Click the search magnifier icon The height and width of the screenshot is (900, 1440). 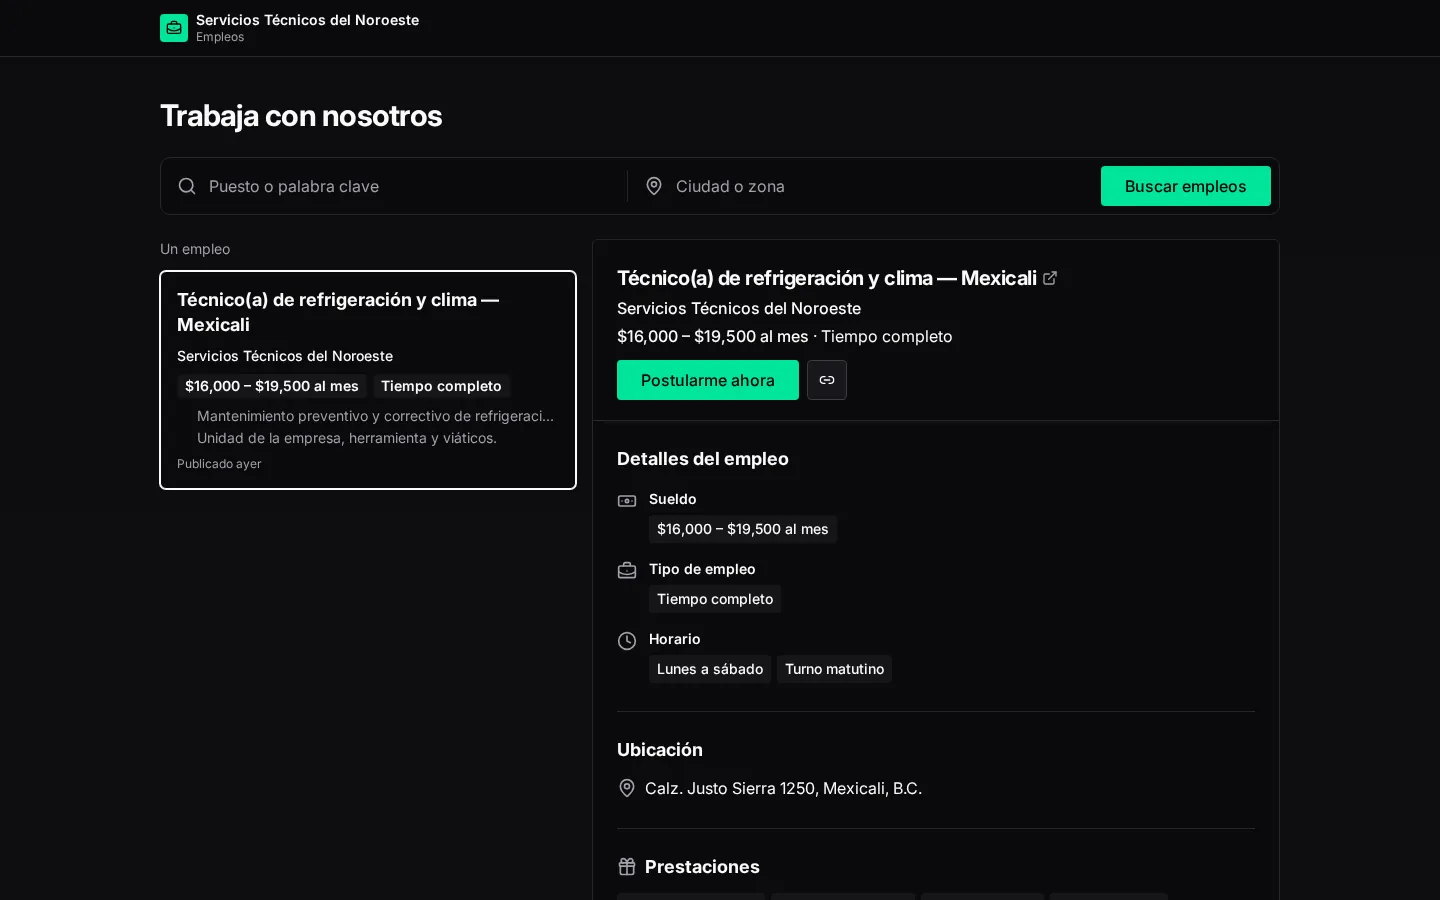pyautogui.click(x=187, y=186)
